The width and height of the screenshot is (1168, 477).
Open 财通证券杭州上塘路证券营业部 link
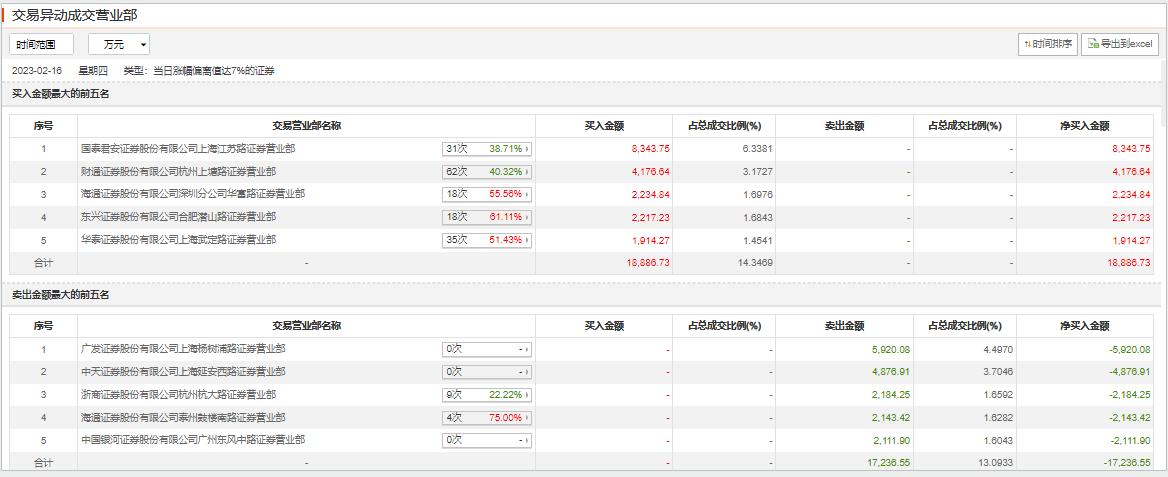pyautogui.click(x=178, y=172)
